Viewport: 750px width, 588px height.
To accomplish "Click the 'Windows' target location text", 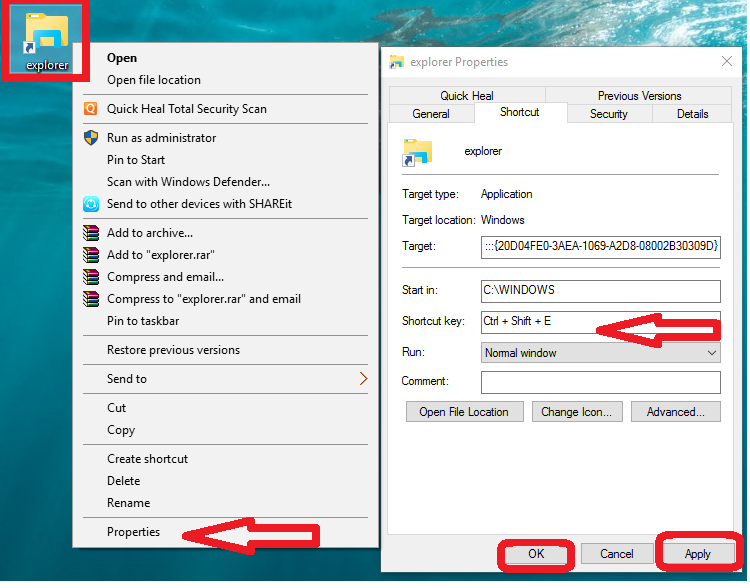I will pos(503,220).
